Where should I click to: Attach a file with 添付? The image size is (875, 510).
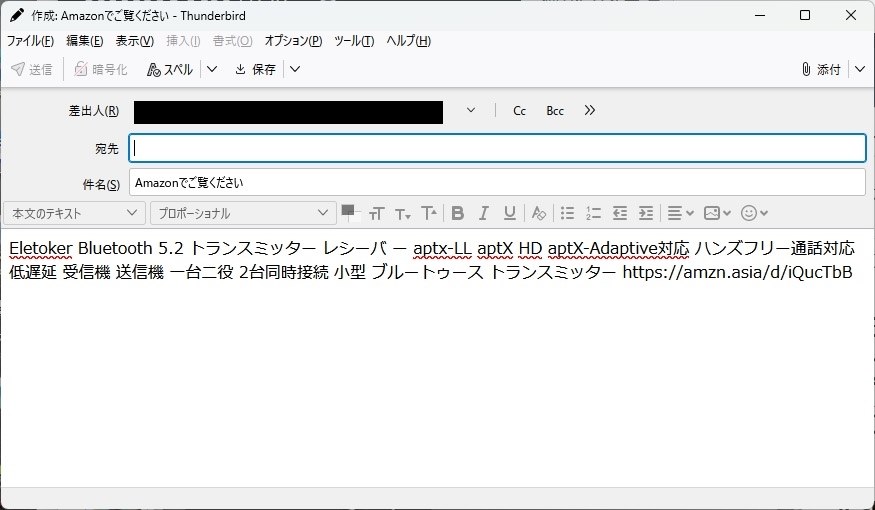click(821, 69)
